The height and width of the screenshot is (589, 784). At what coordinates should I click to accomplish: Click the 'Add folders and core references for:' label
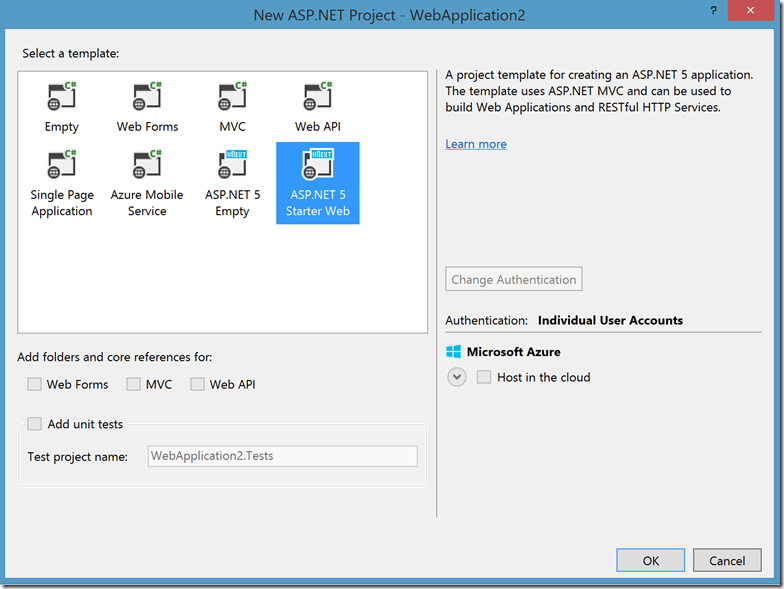[114, 357]
